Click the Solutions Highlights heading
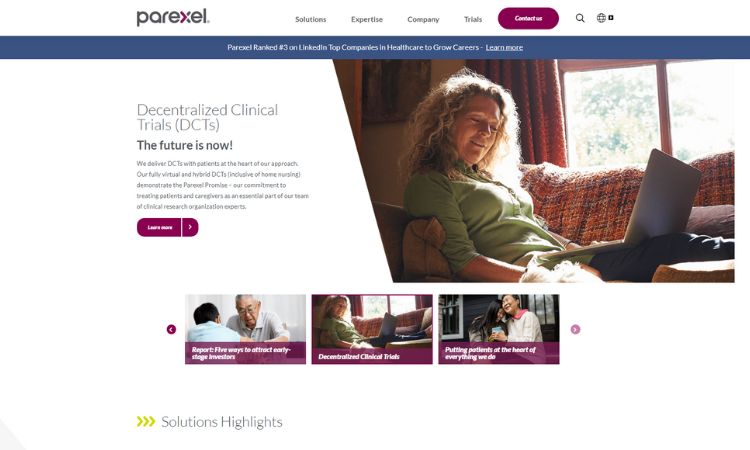The width and height of the screenshot is (750, 450). click(x=221, y=422)
